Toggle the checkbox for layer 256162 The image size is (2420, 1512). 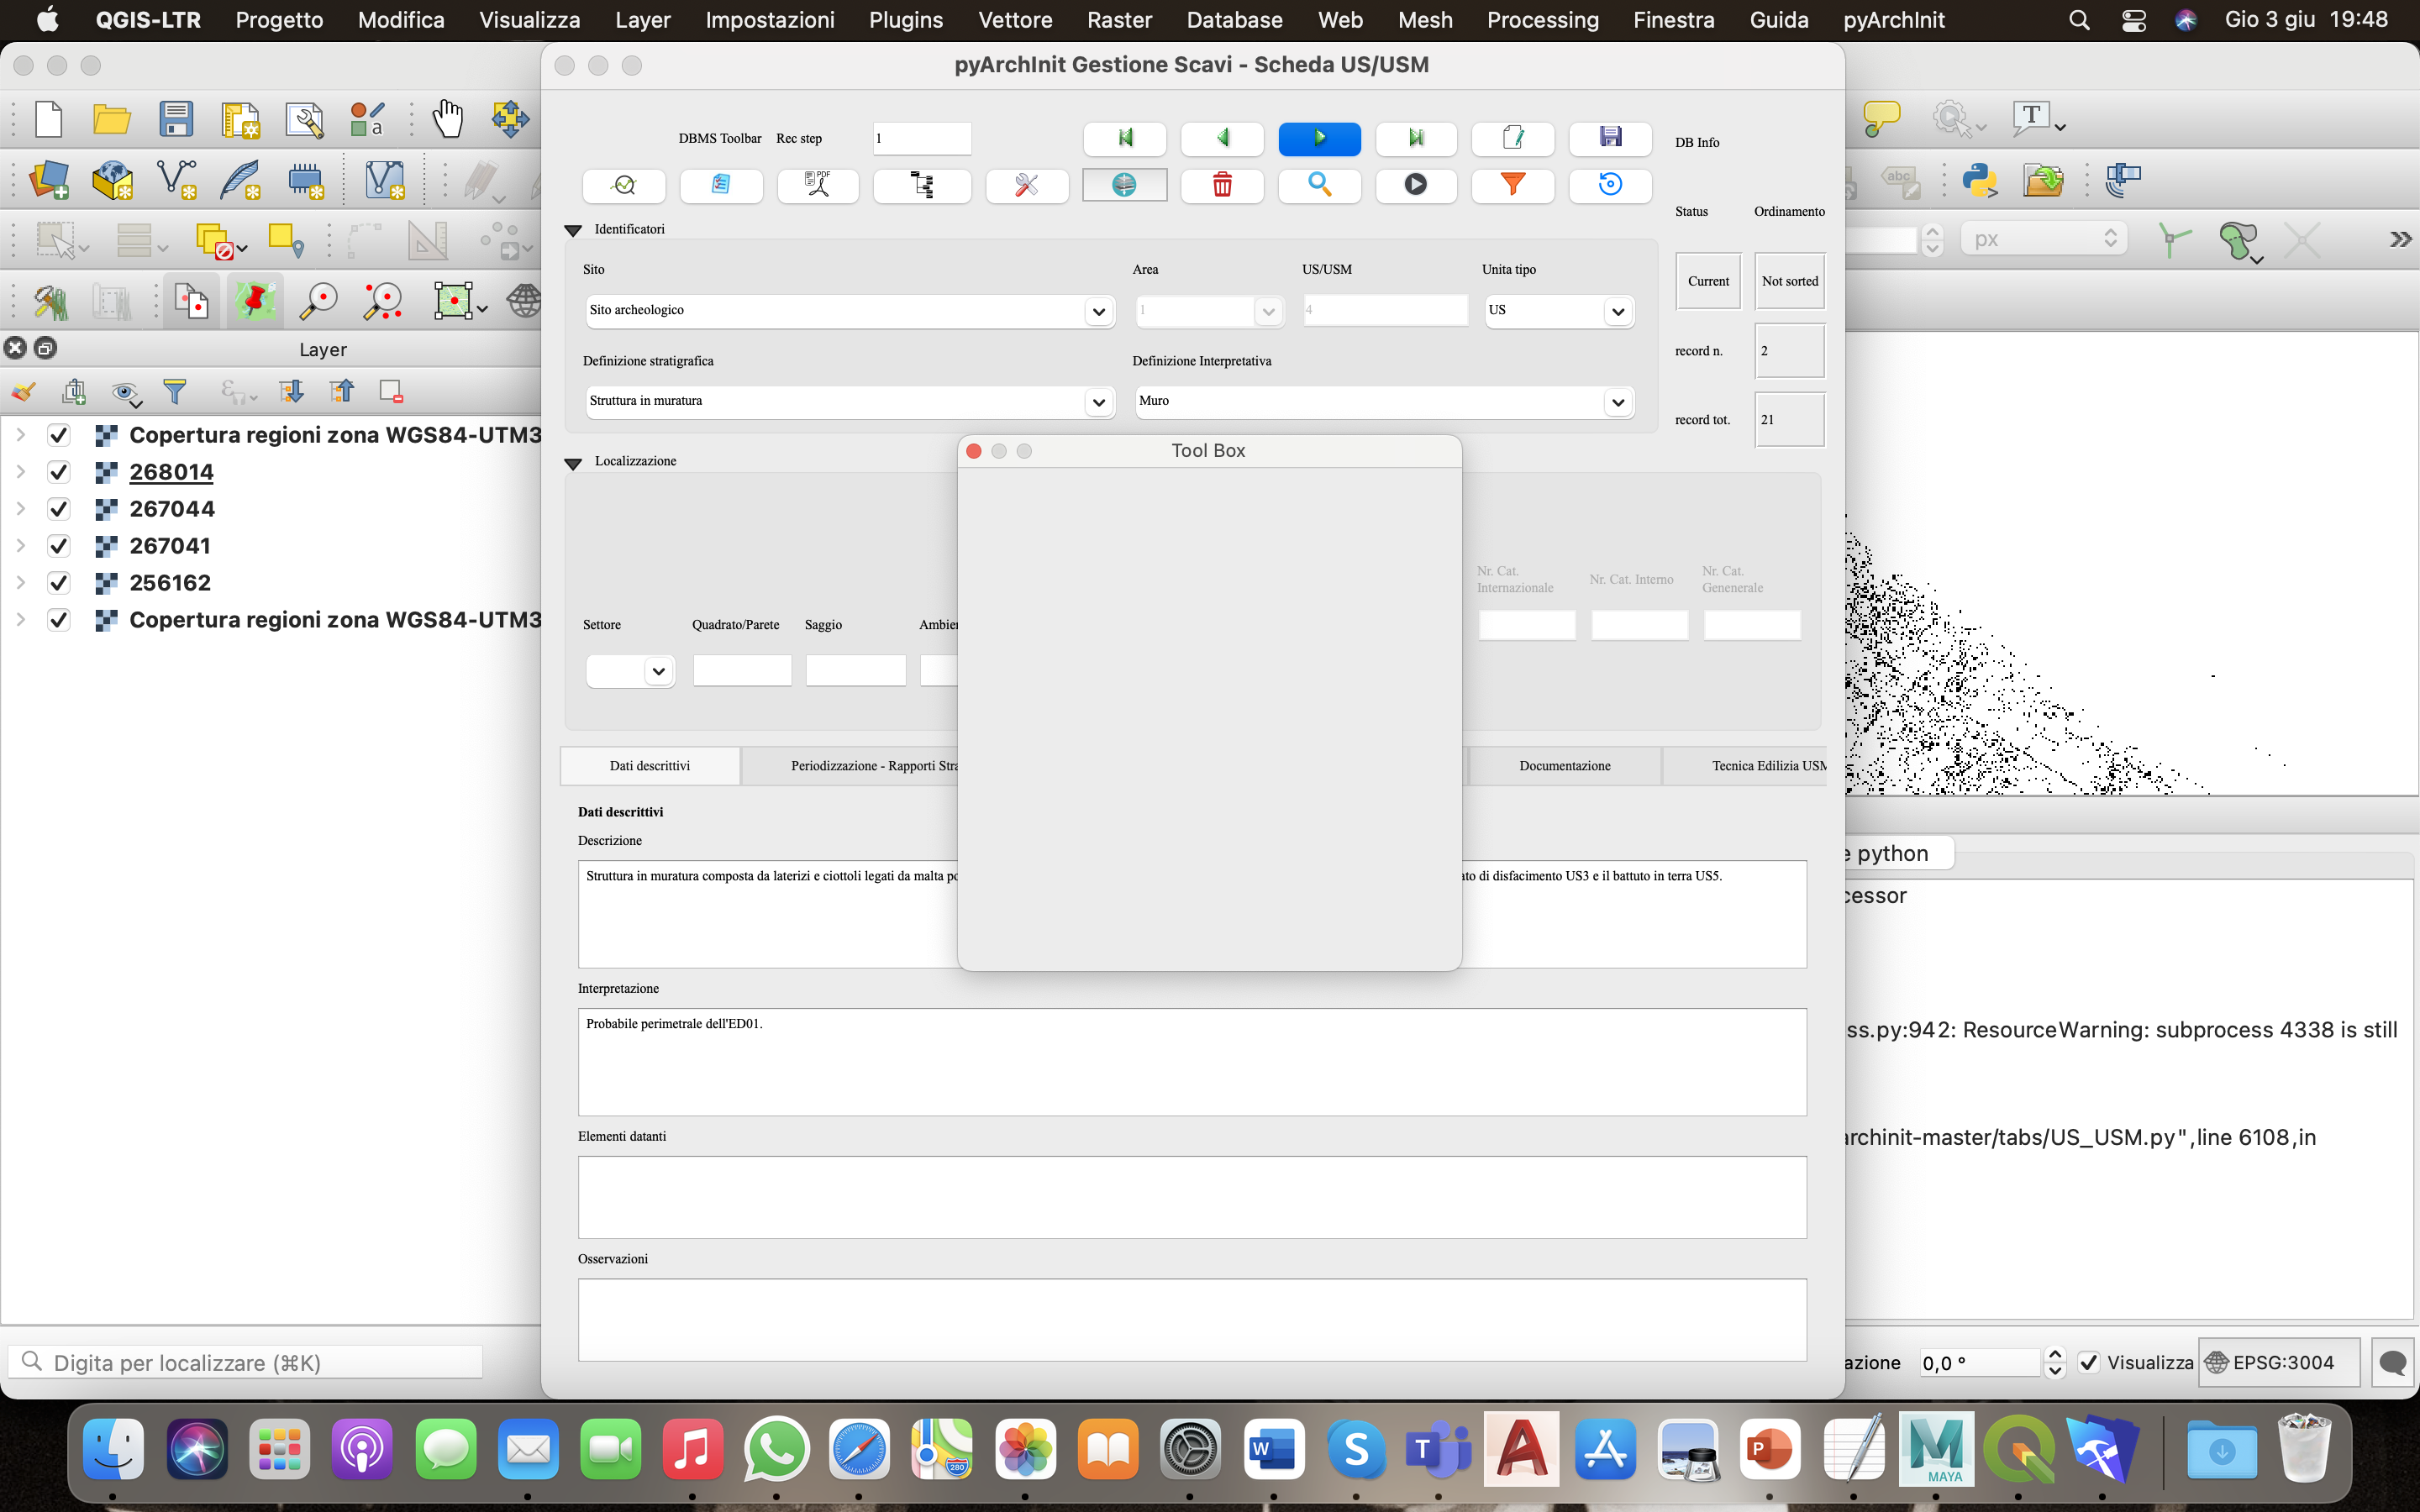point(58,582)
